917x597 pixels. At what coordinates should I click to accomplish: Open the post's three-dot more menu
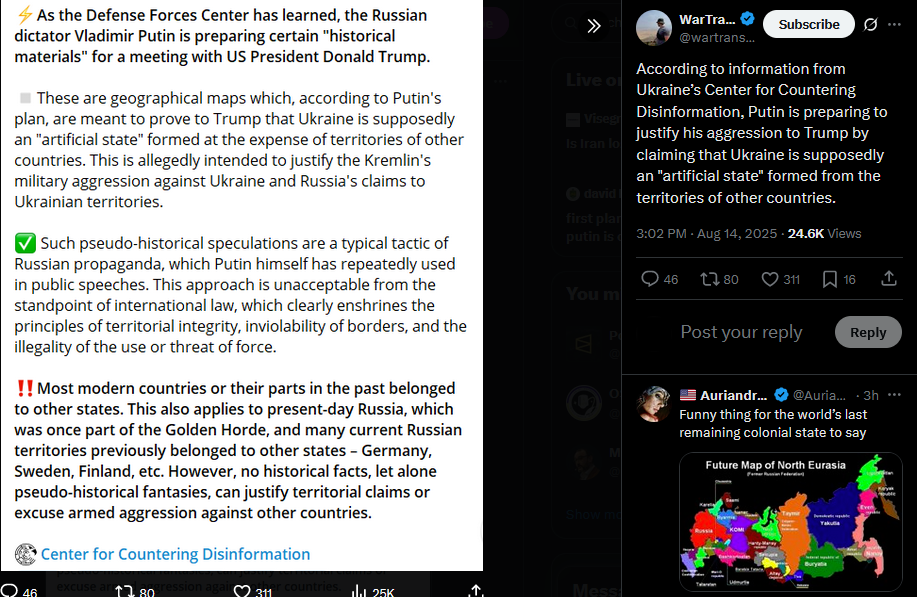(894, 25)
